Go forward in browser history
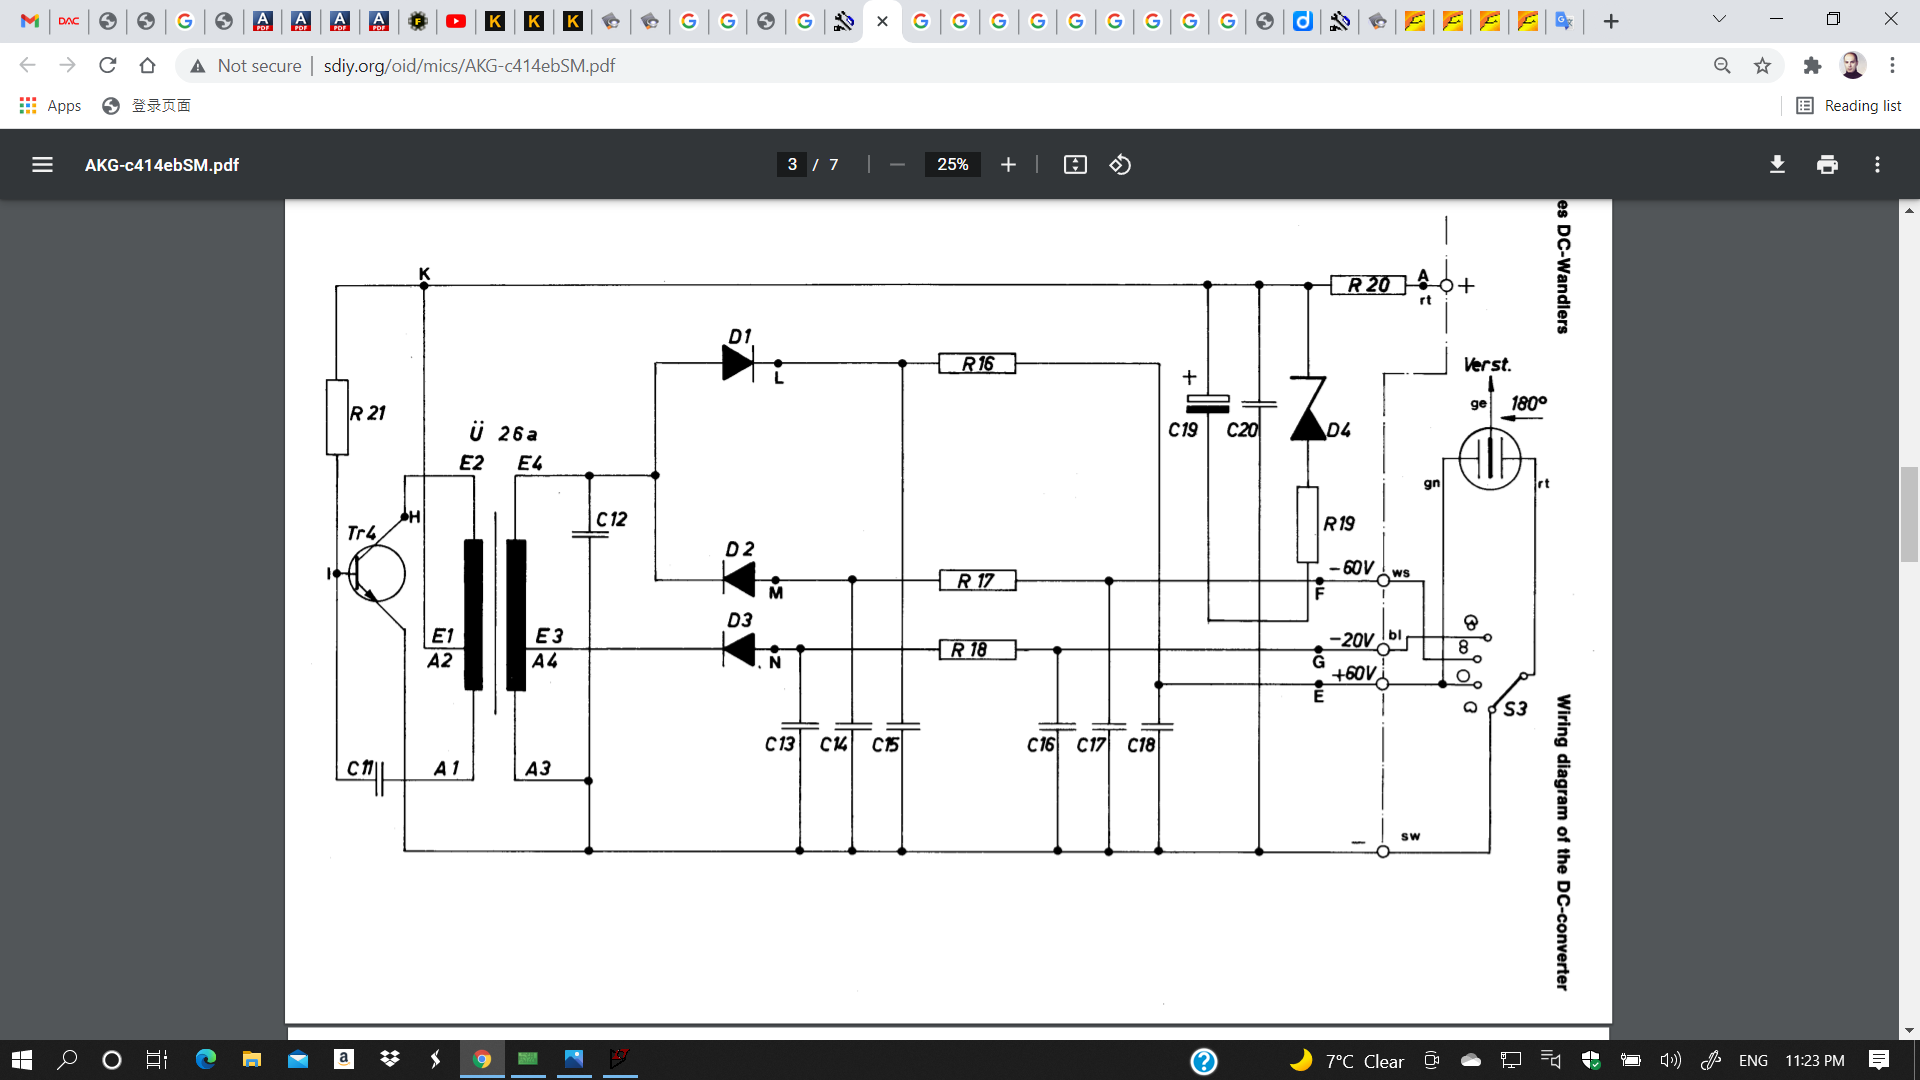Viewport: 1920px width, 1080px height. pos(67,65)
